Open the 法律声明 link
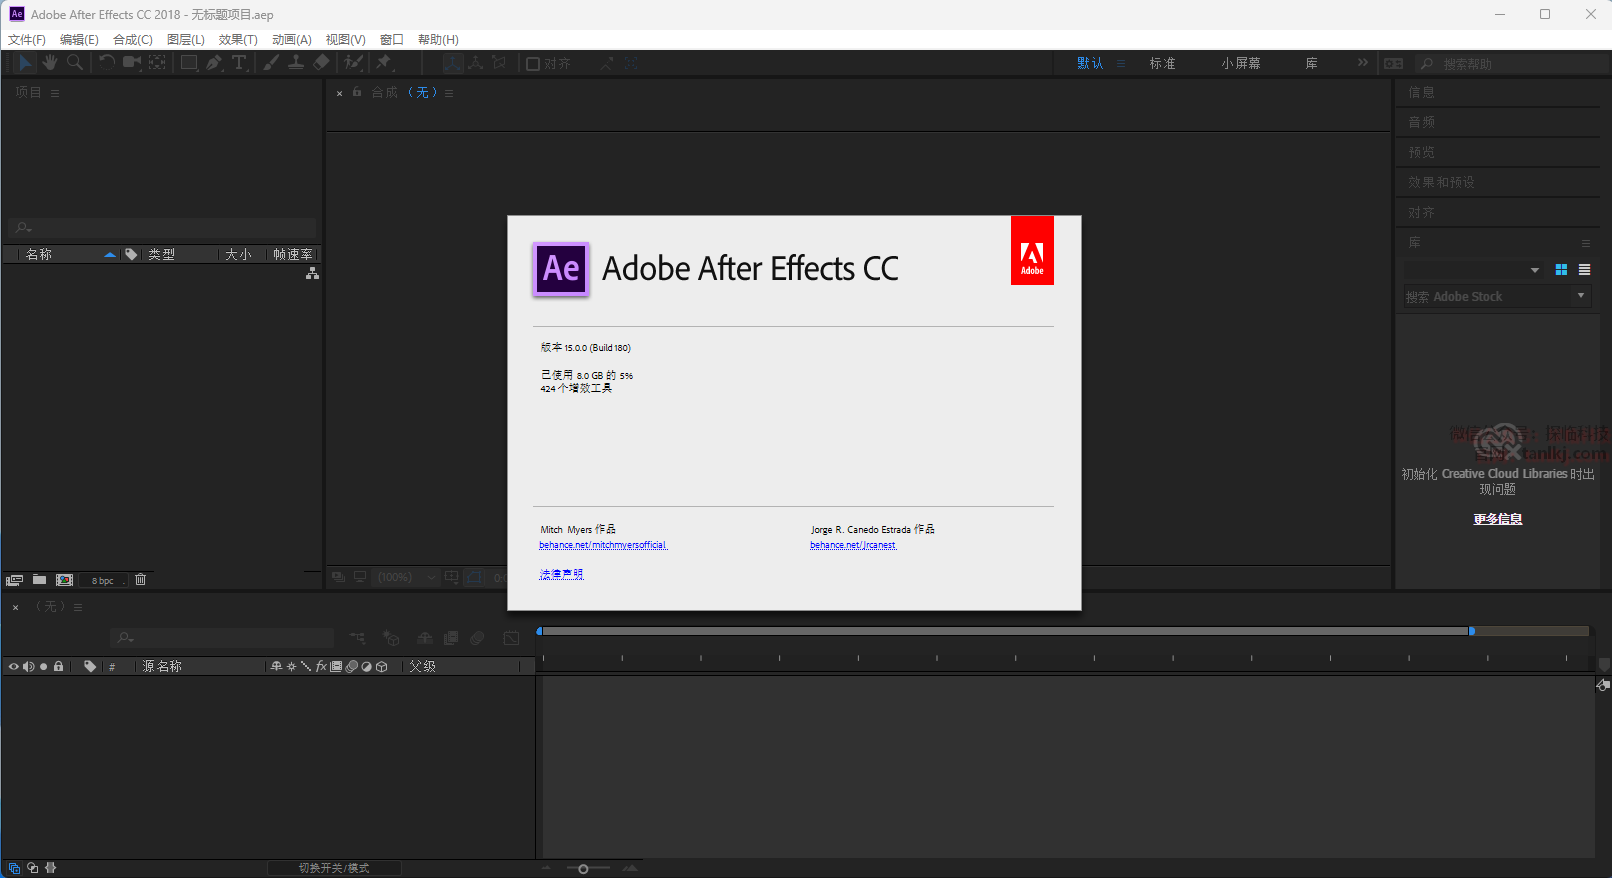The height and width of the screenshot is (878, 1612). (561, 574)
